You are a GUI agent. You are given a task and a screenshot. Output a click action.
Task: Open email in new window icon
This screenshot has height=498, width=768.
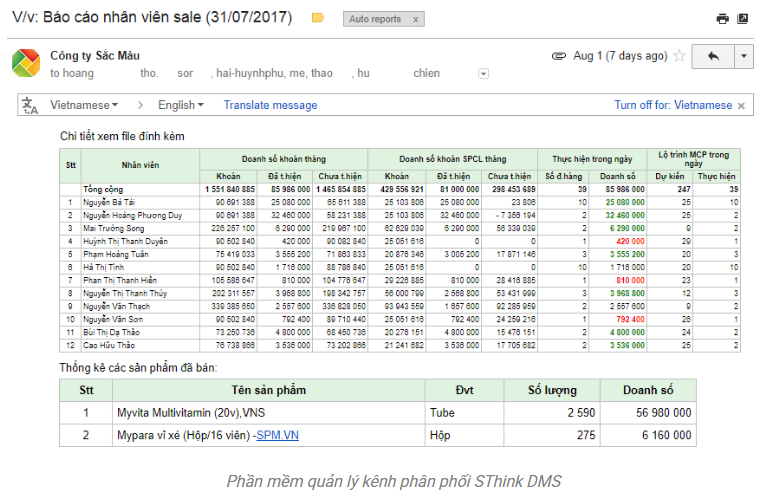(x=742, y=18)
